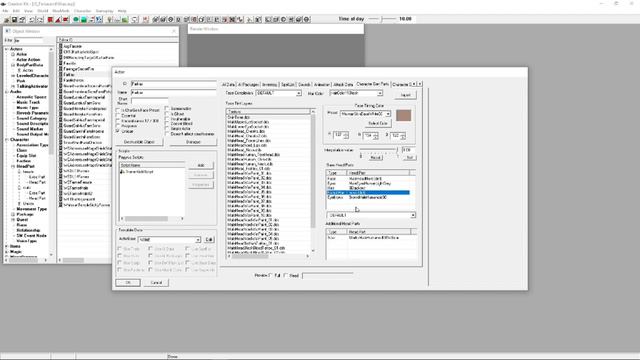
Task: Select Faction in the object tree
Action: click(x=24, y=161)
